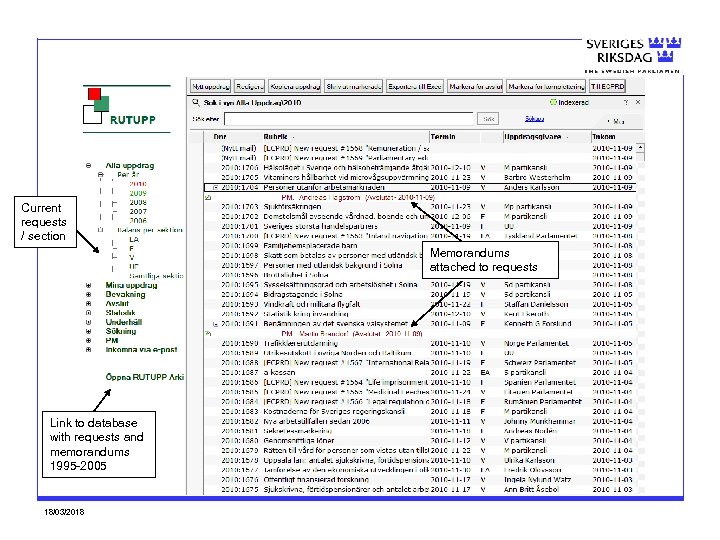
Task: Click Markera för avslut button
Action: (x=476, y=86)
